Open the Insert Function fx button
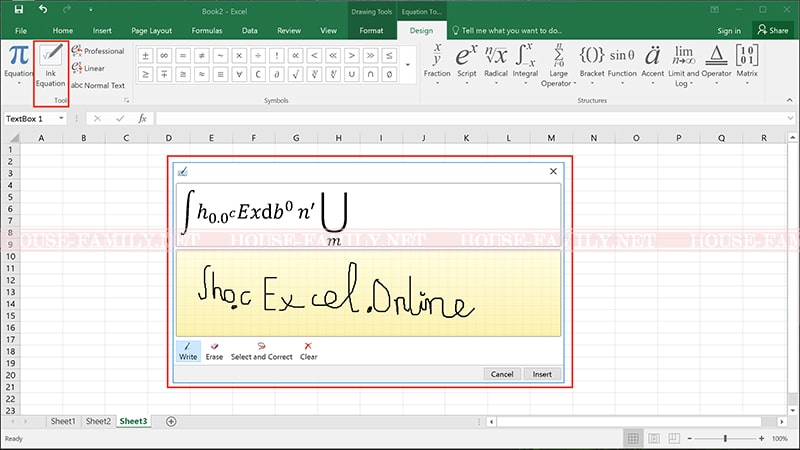The image size is (800, 450). pos(142,118)
